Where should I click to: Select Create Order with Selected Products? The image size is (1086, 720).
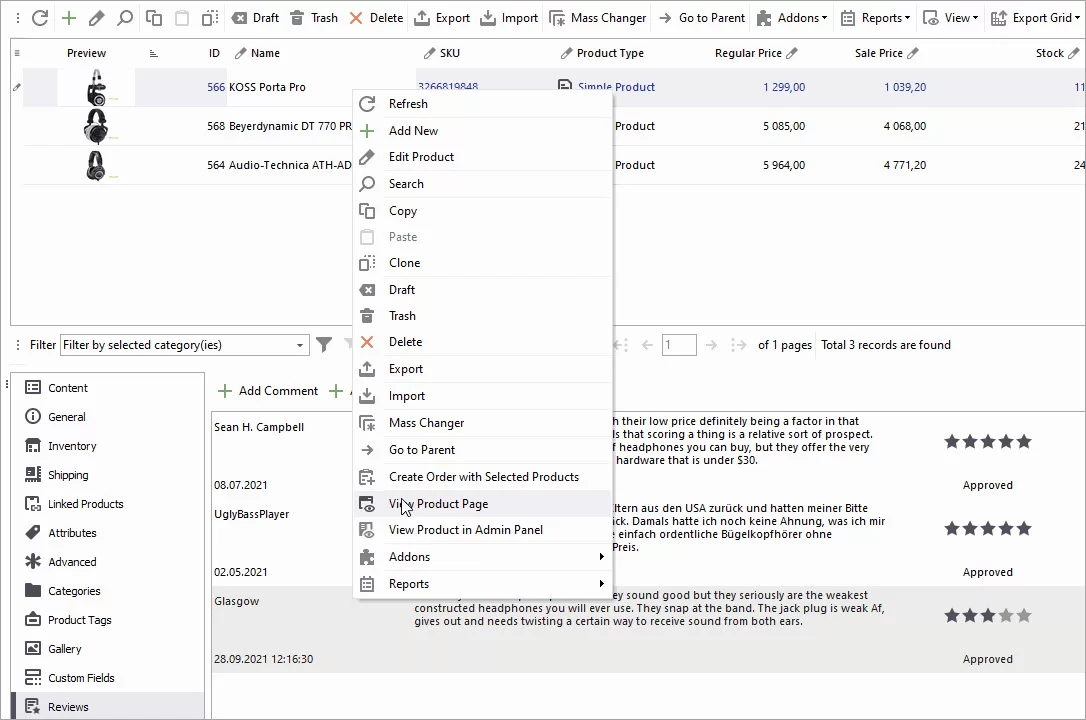click(483, 477)
